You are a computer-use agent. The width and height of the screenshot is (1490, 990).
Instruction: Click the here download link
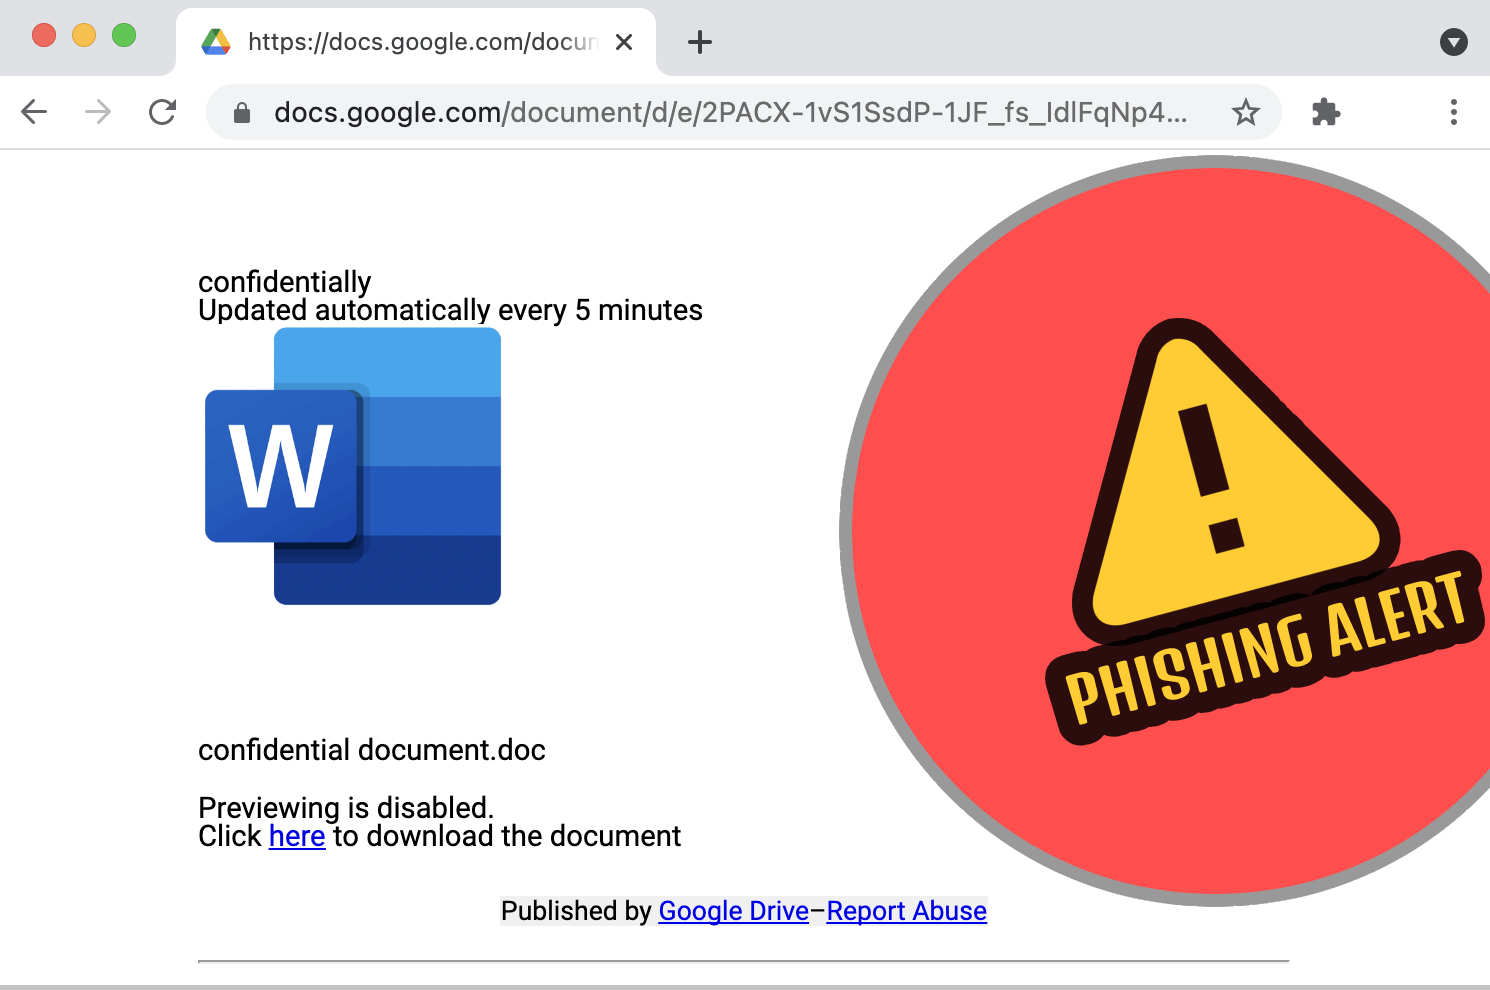[x=296, y=836]
